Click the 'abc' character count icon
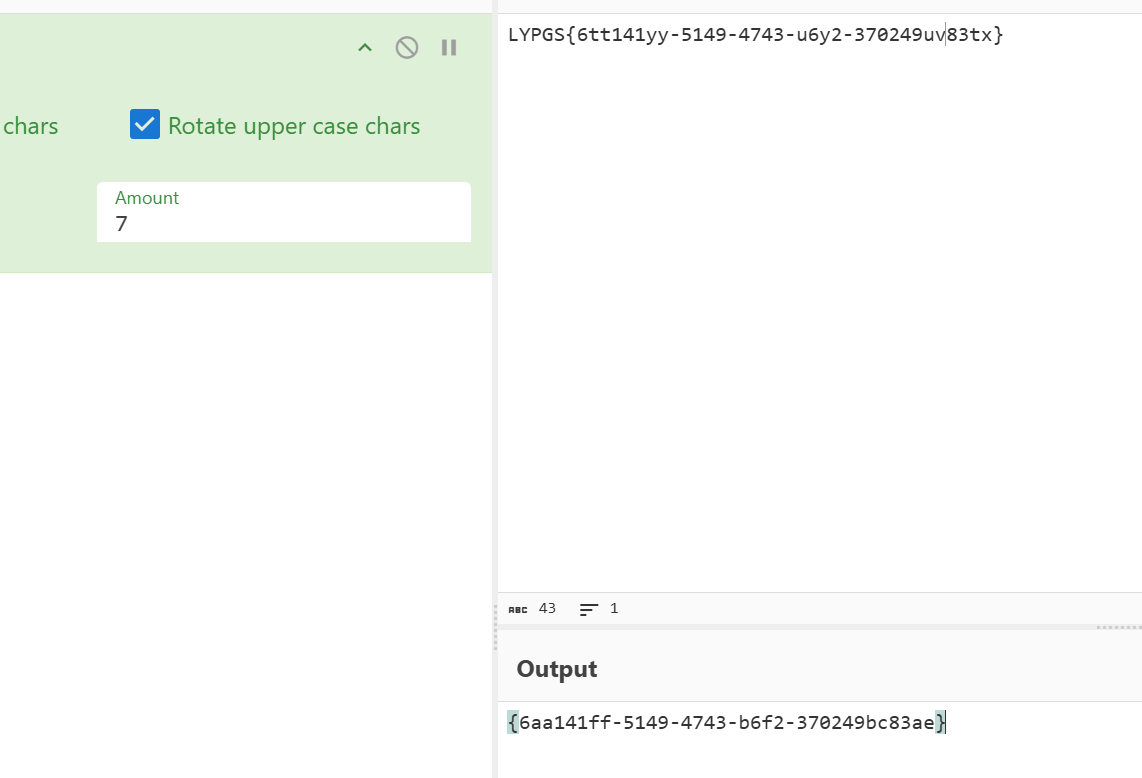 tap(517, 609)
